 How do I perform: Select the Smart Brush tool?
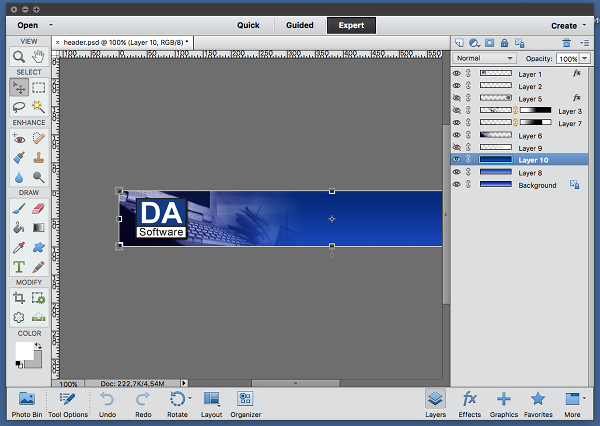pyautogui.click(x=19, y=157)
